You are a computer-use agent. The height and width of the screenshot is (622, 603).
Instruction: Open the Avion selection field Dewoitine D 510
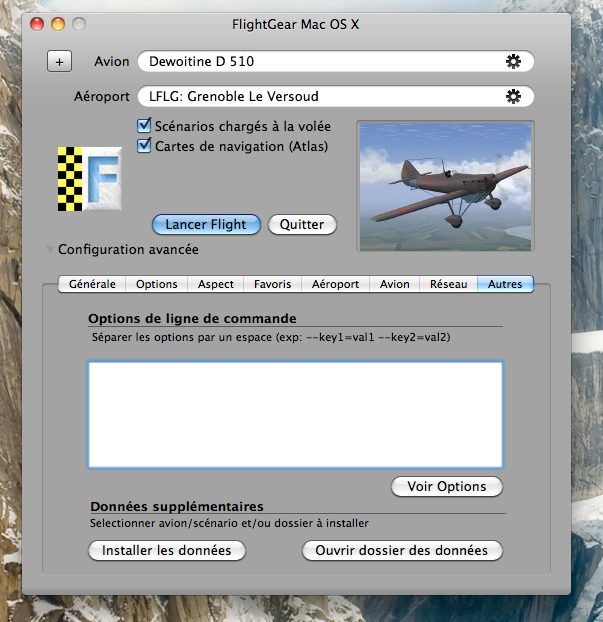[336, 61]
